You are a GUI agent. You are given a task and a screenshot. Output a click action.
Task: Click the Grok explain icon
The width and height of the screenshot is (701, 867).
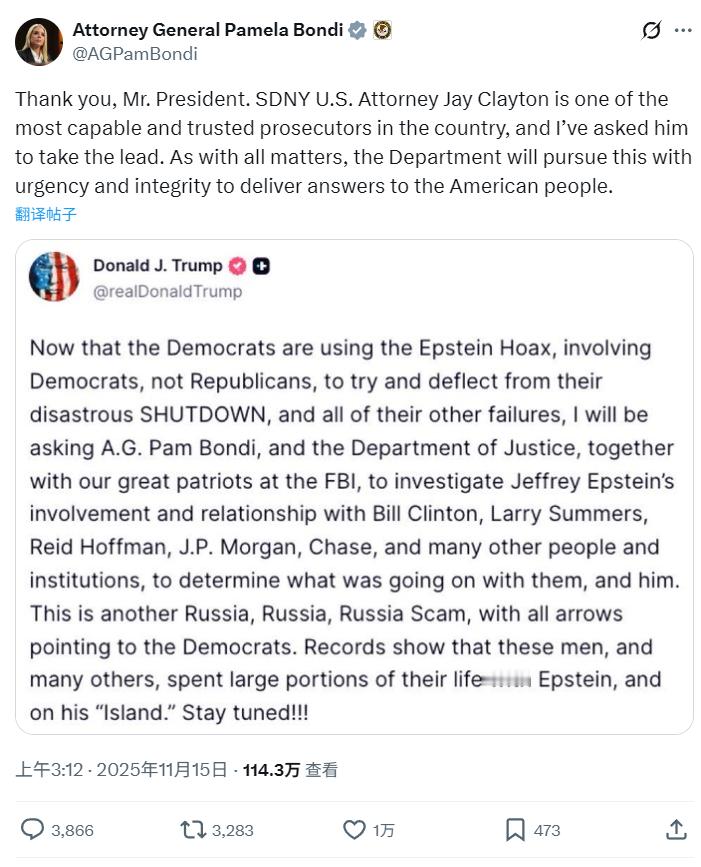click(x=651, y=31)
